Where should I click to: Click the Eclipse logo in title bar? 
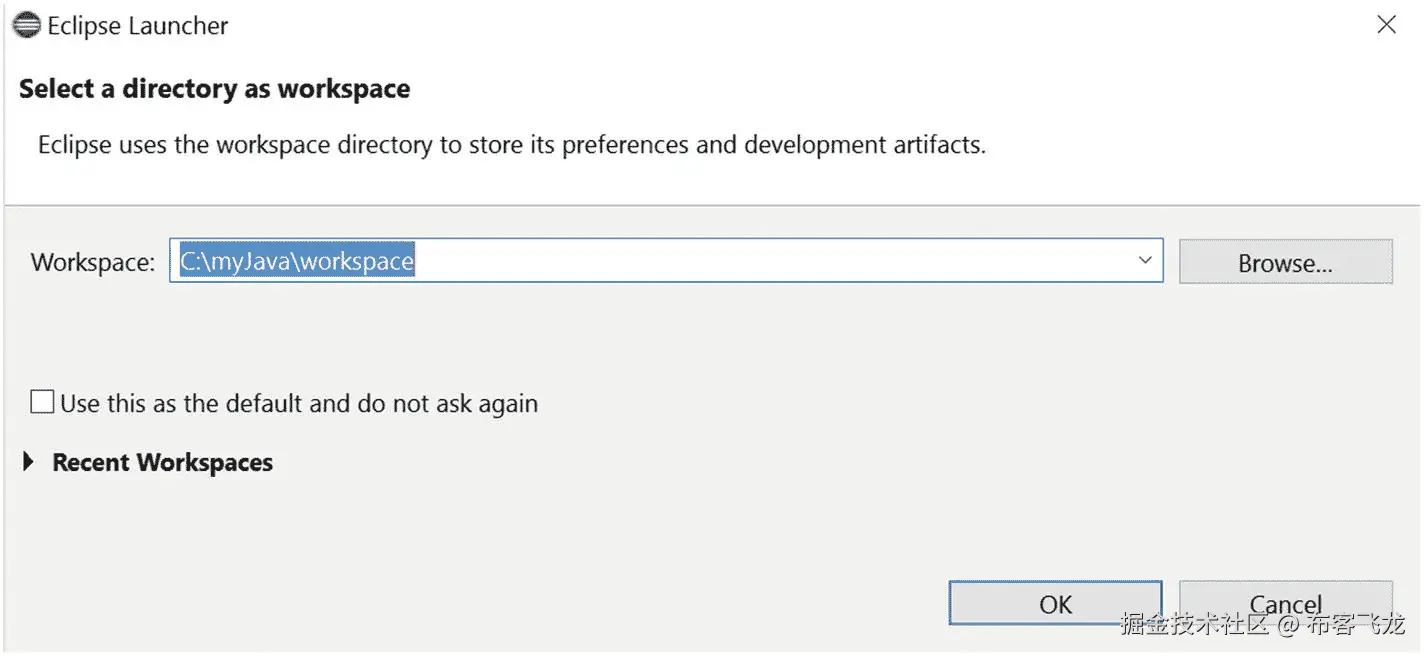click(x=26, y=26)
